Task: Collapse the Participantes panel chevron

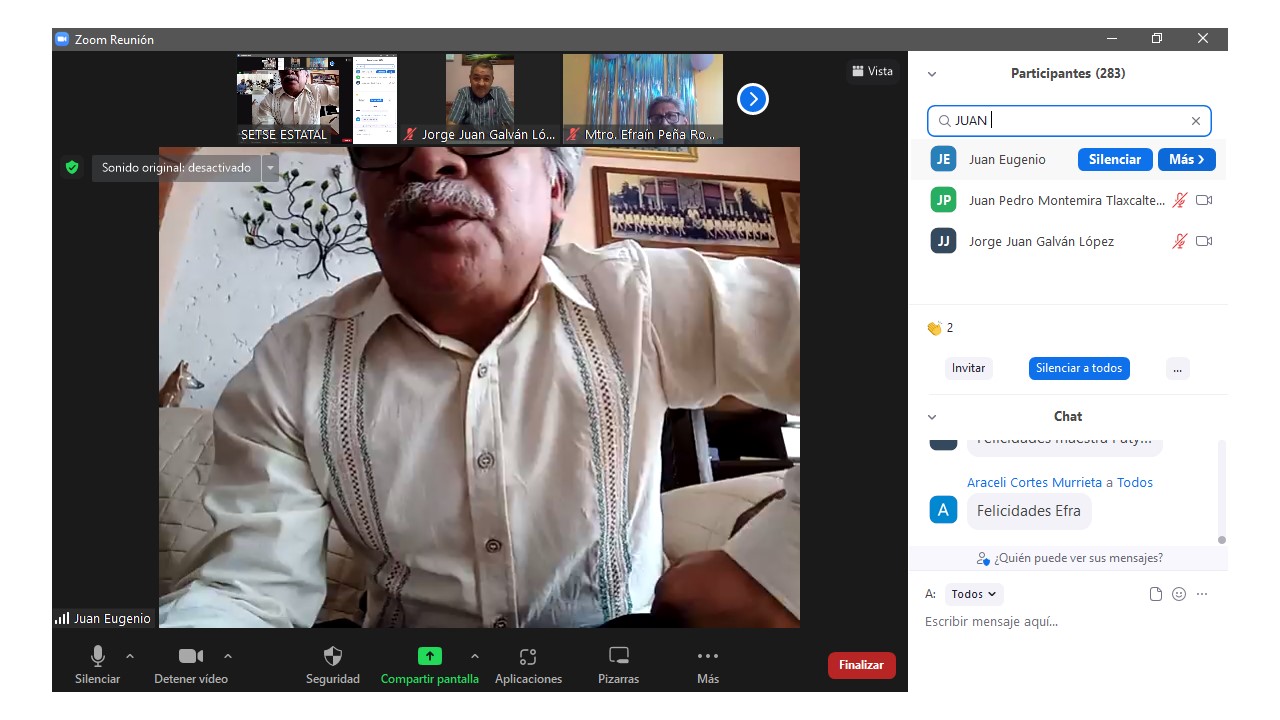Action: (x=932, y=74)
